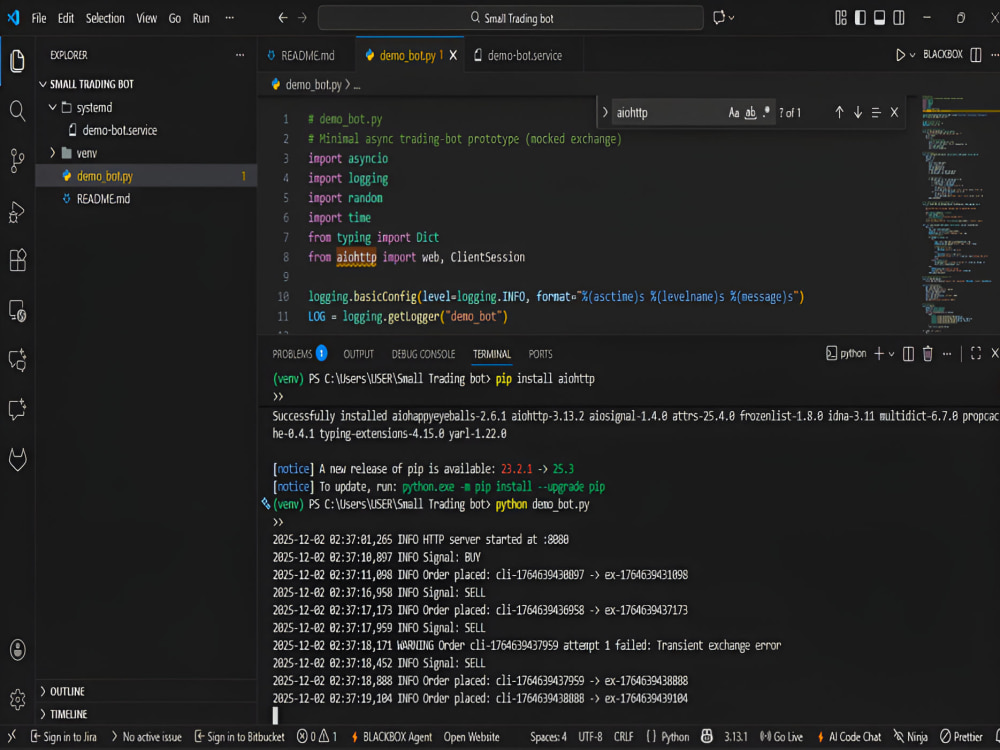The height and width of the screenshot is (750, 1000).
Task: Run the Python file with play button
Action: coord(900,55)
